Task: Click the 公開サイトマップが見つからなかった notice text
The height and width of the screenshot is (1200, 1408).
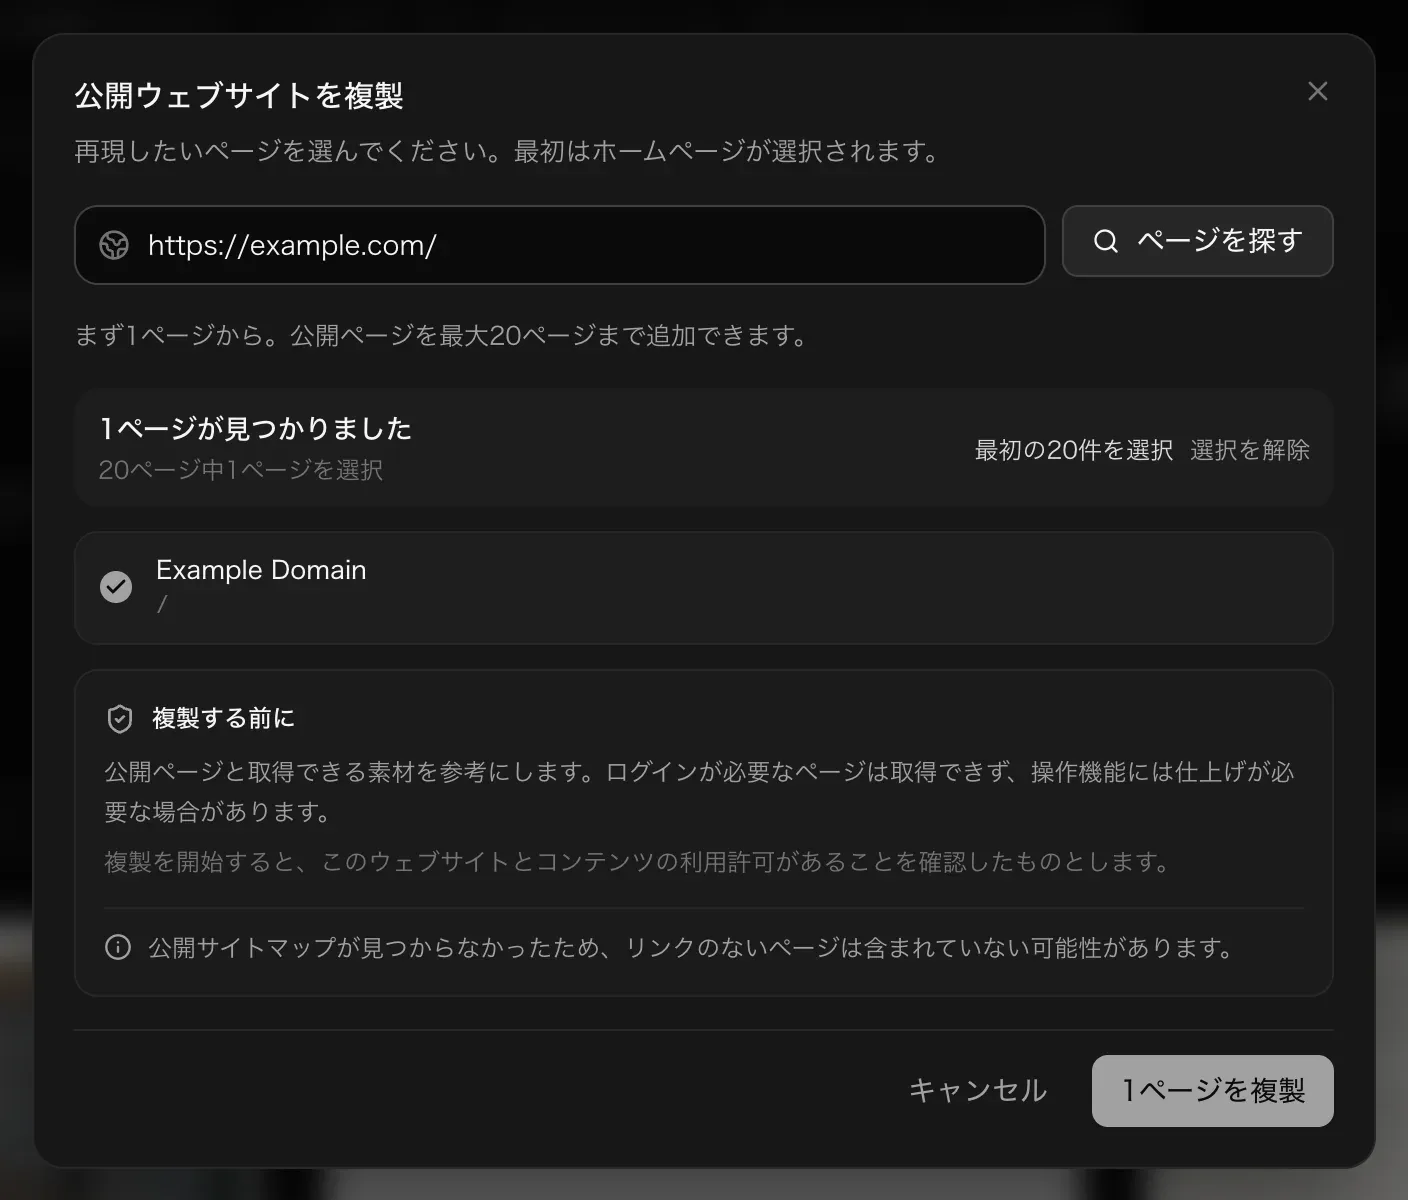Action: (x=692, y=947)
